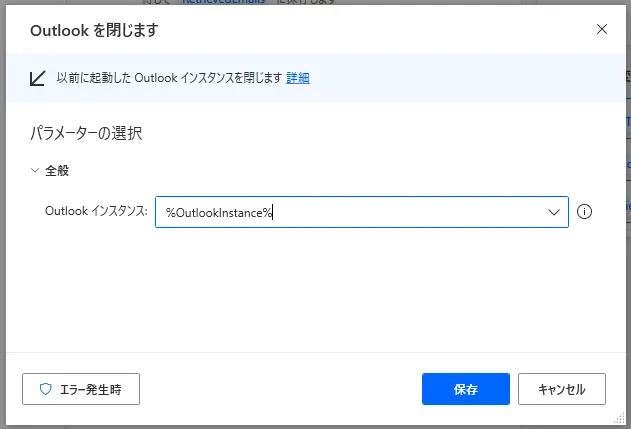Image resolution: width=631 pixels, height=429 pixels.
Task: Click the 保存 button
Action: 466,389
